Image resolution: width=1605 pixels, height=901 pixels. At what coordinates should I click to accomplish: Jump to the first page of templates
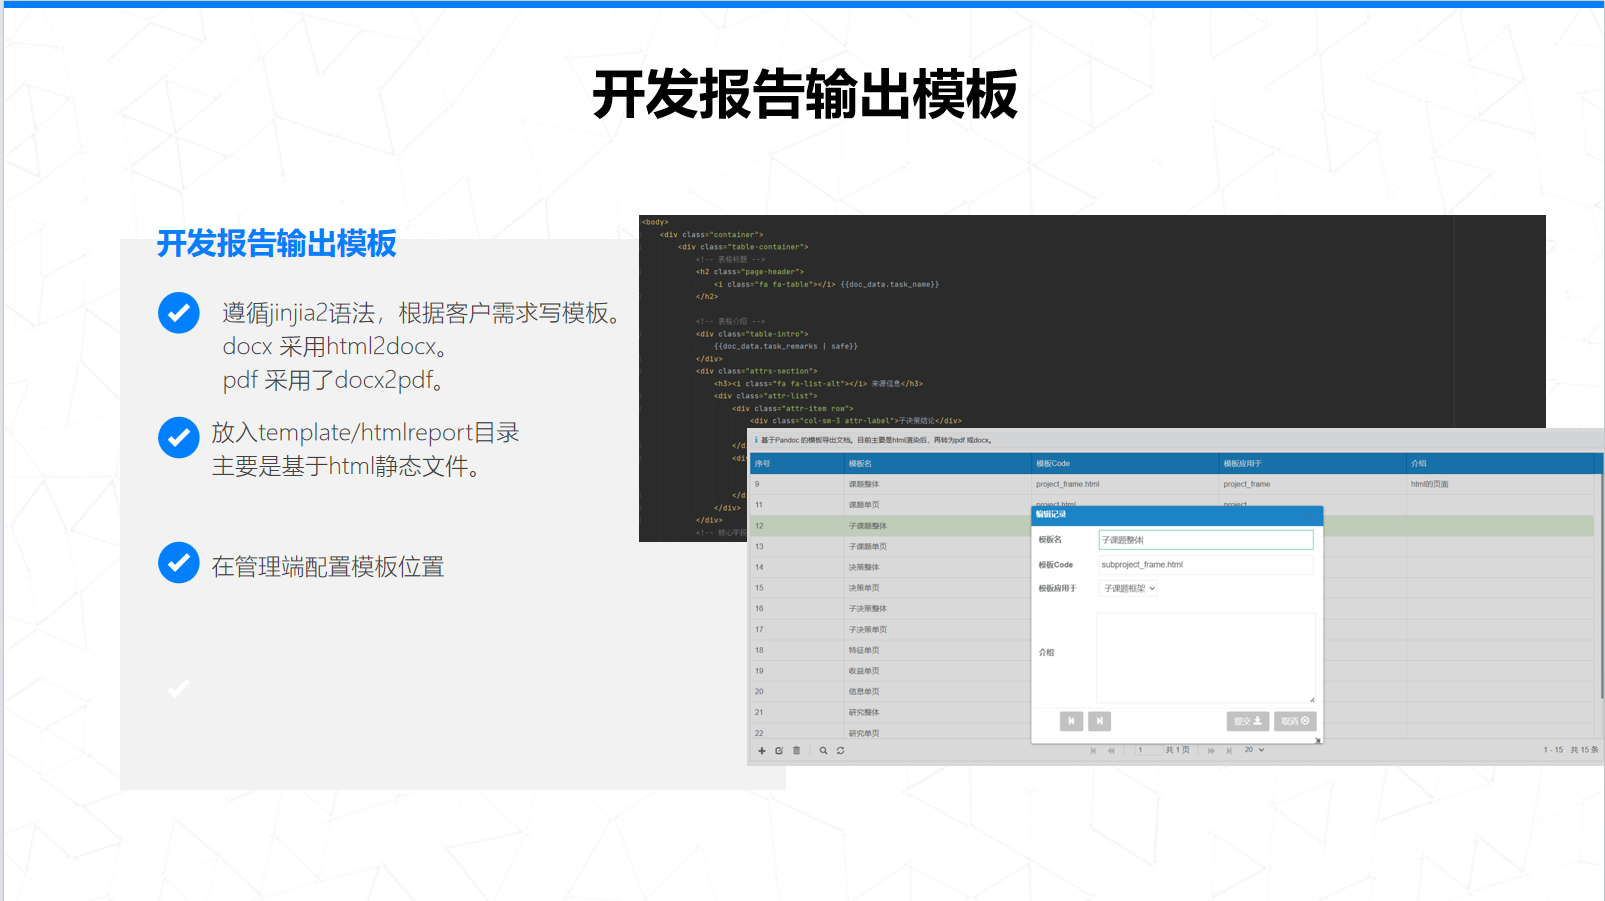1092,750
